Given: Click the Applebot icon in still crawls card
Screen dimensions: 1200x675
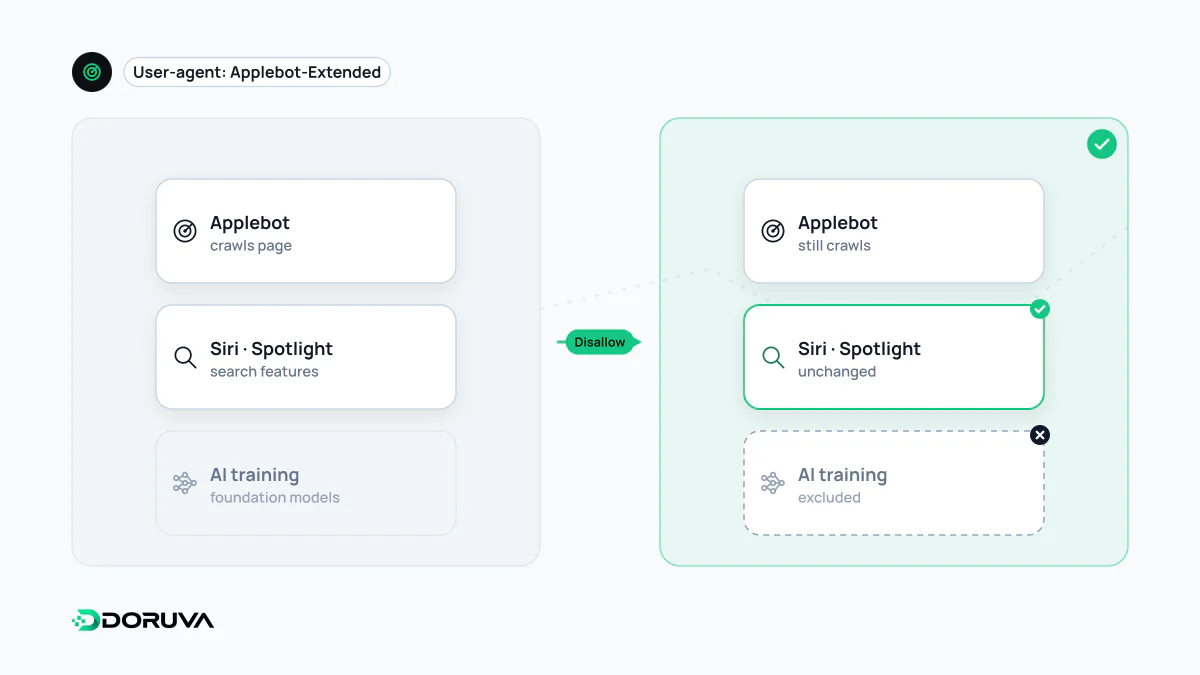Looking at the screenshot, I should (x=773, y=231).
